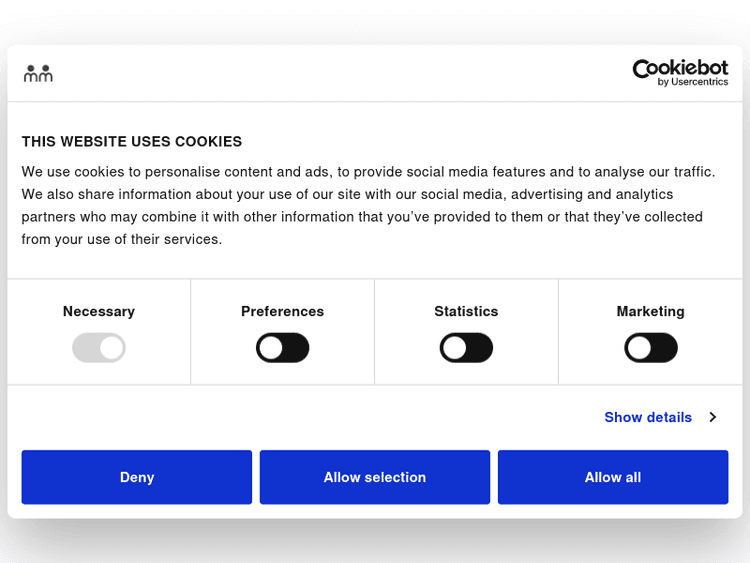Expand details using the chevron arrow
The image size is (750, 563).
(712, 417)
